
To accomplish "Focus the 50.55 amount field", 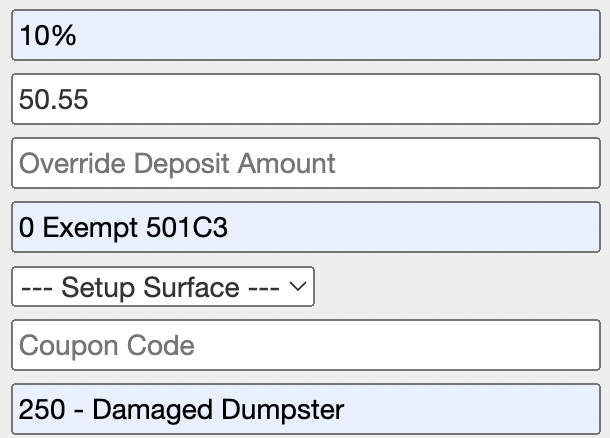I will pyautogui.click(x=305, y=99).
